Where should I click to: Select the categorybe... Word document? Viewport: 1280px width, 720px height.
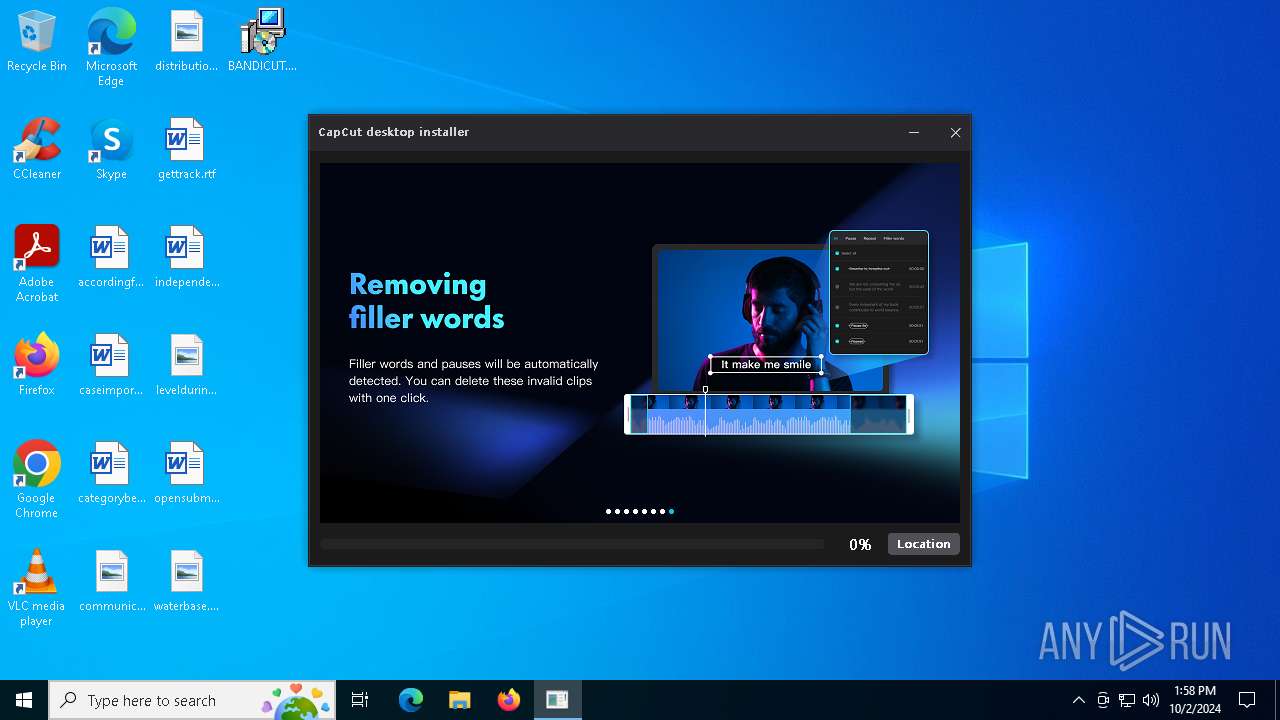(111, 473)
